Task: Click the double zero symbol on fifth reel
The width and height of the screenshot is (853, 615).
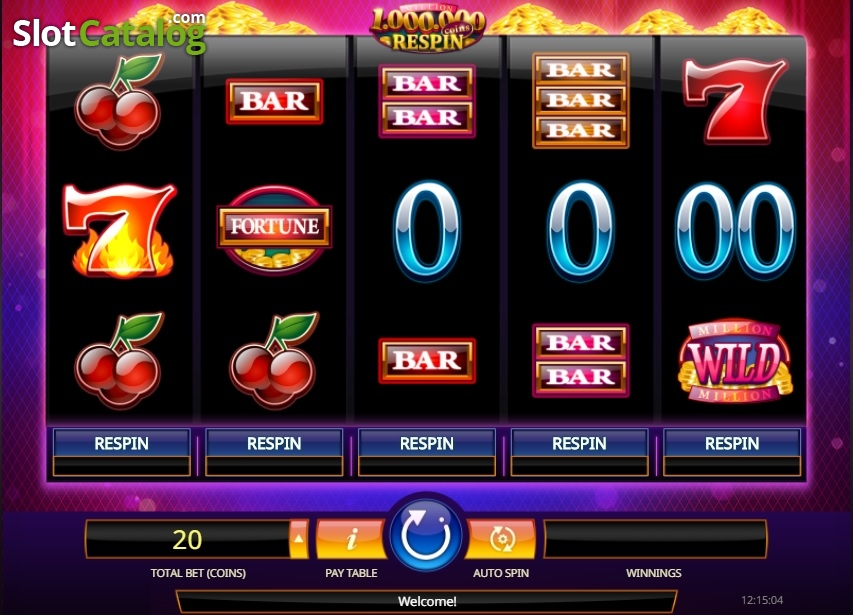Action: pyautogui.click(x=734, y=231)
